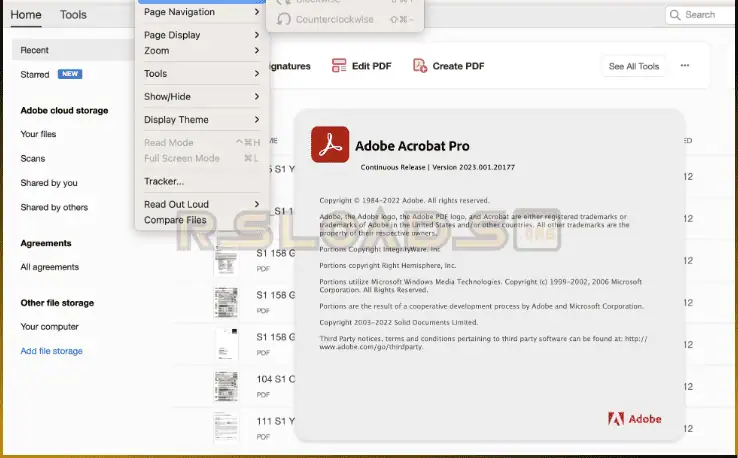The image size is (738, 458).
Task: Open the Page Display submenu
Action: coord(202,35)
